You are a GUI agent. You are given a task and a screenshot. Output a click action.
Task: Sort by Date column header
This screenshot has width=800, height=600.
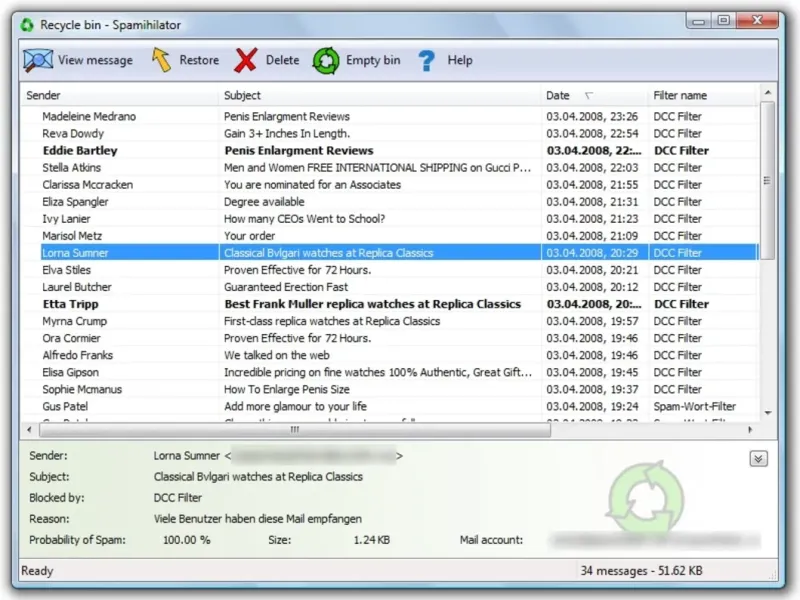click(x=594, y=95)
